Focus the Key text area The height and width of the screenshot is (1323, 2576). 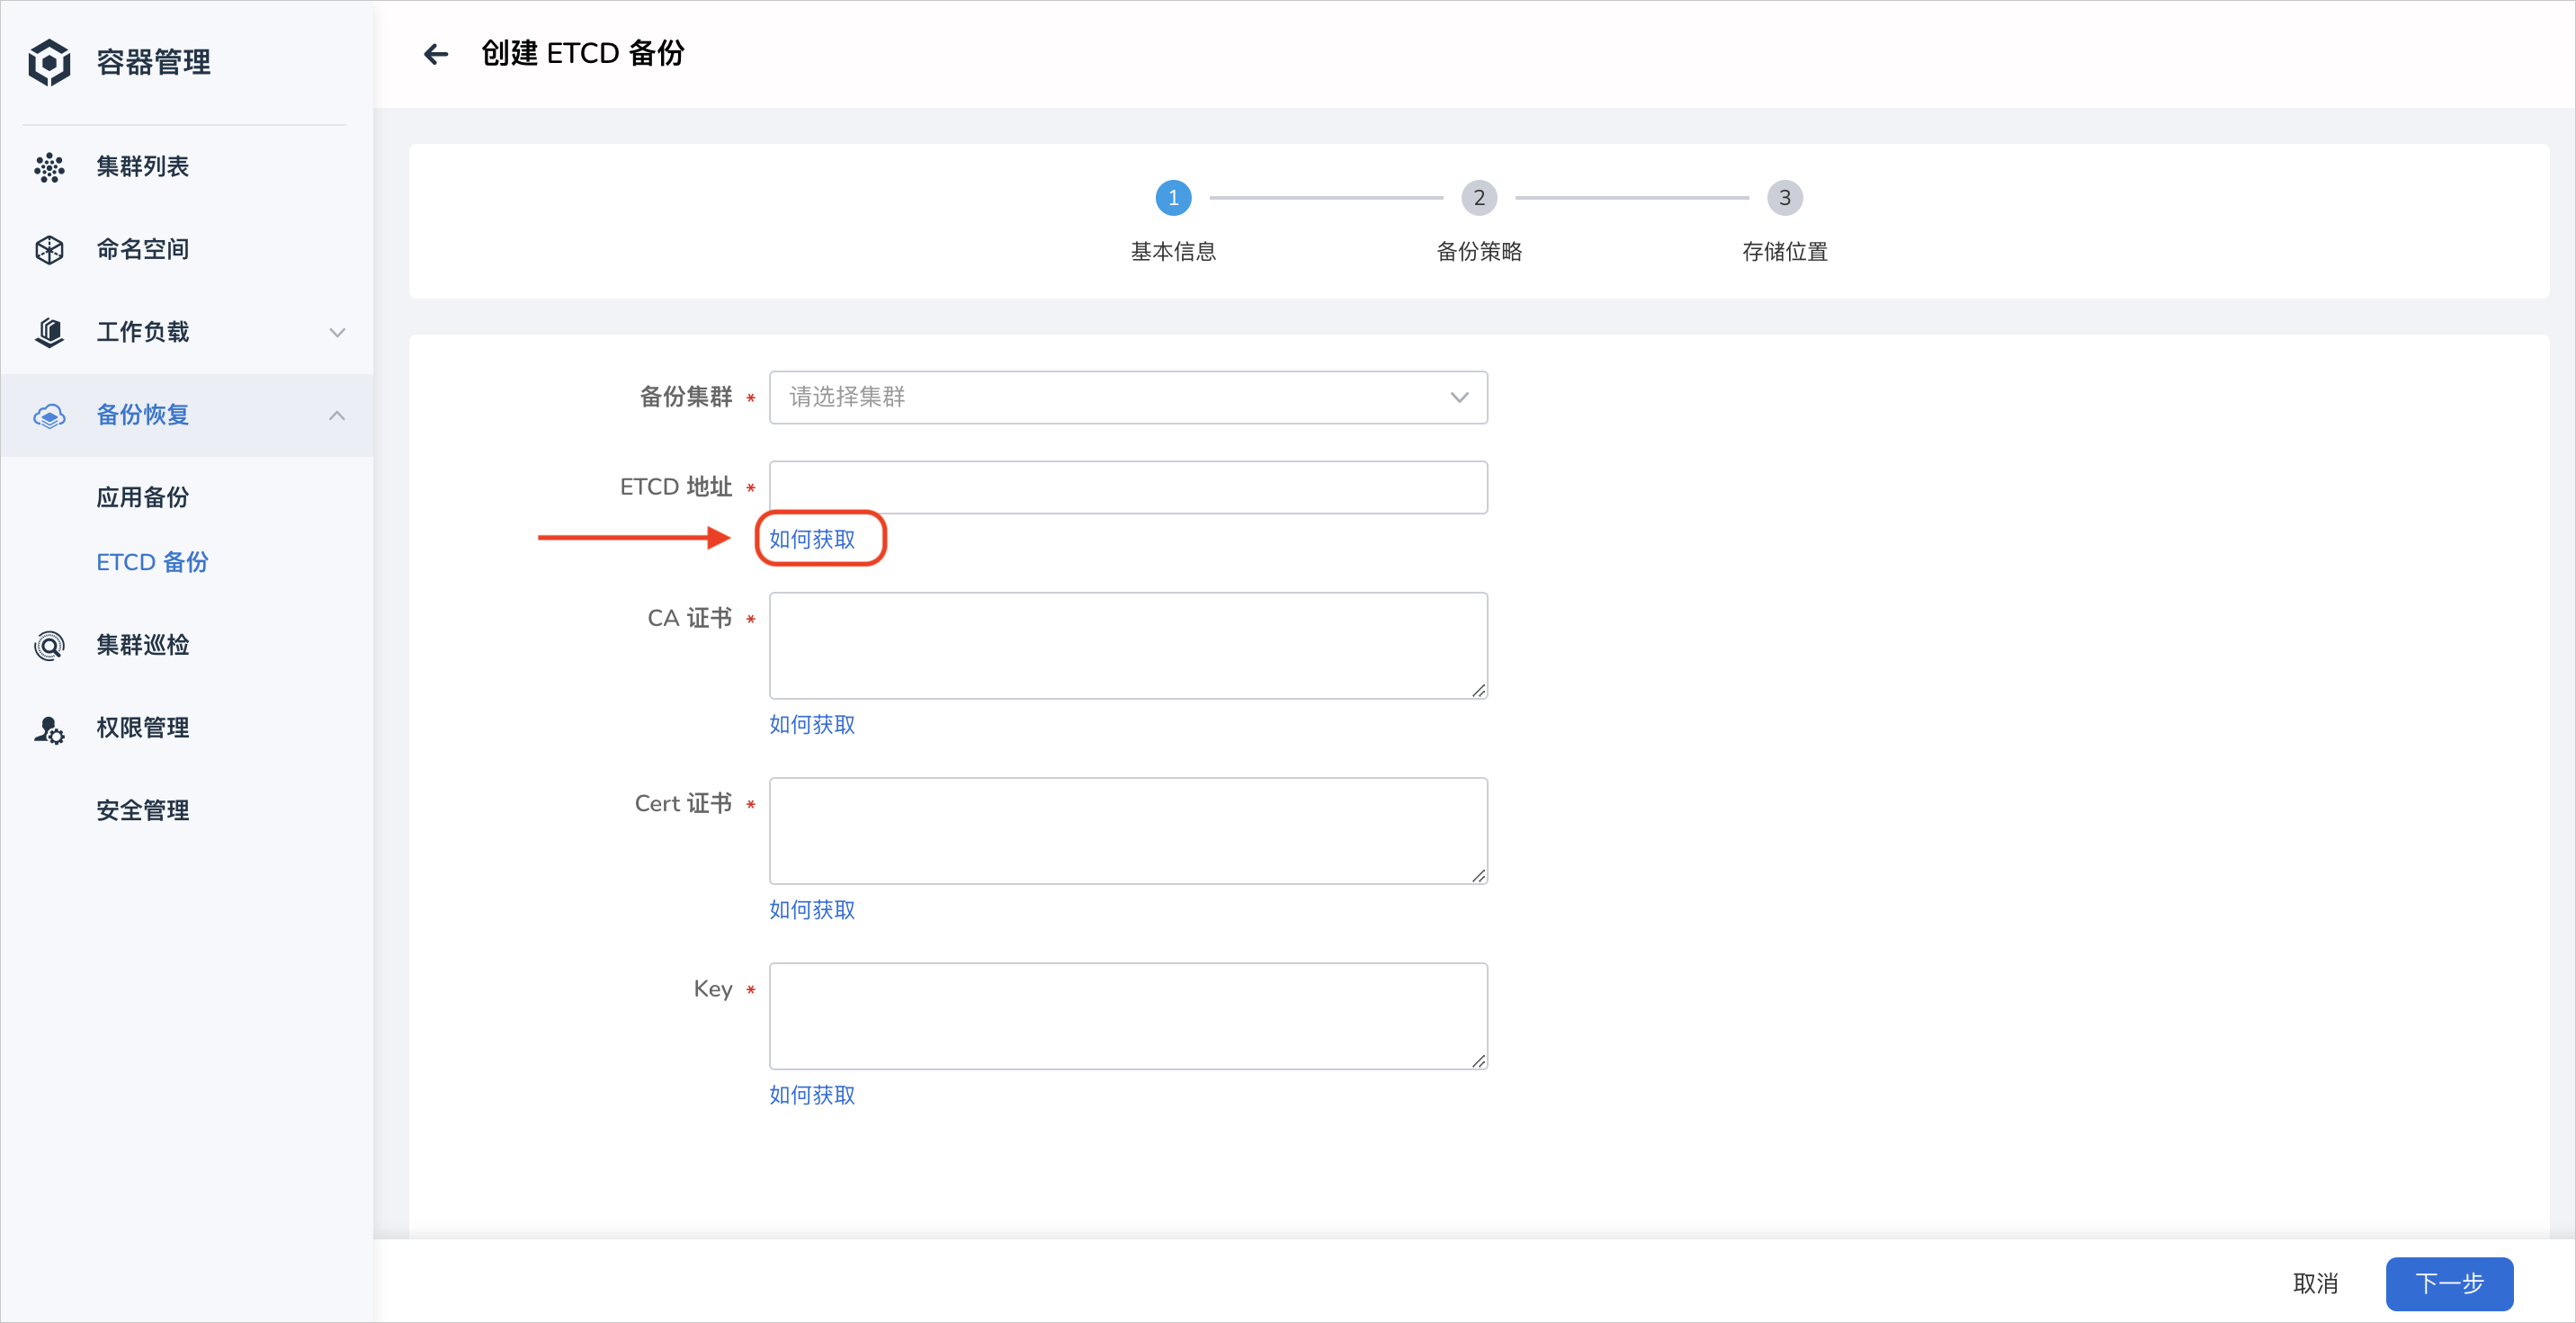[x=1128, y=1016]
